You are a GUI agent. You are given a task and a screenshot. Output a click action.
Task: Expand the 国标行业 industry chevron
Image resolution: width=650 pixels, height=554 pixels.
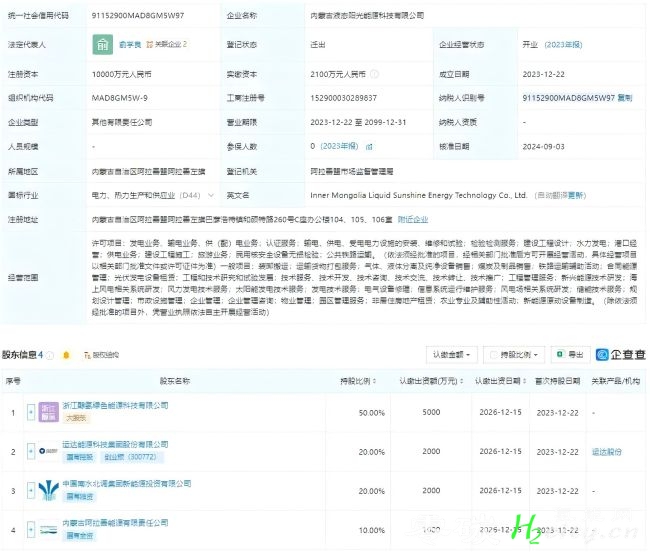[x=211, y=195]
